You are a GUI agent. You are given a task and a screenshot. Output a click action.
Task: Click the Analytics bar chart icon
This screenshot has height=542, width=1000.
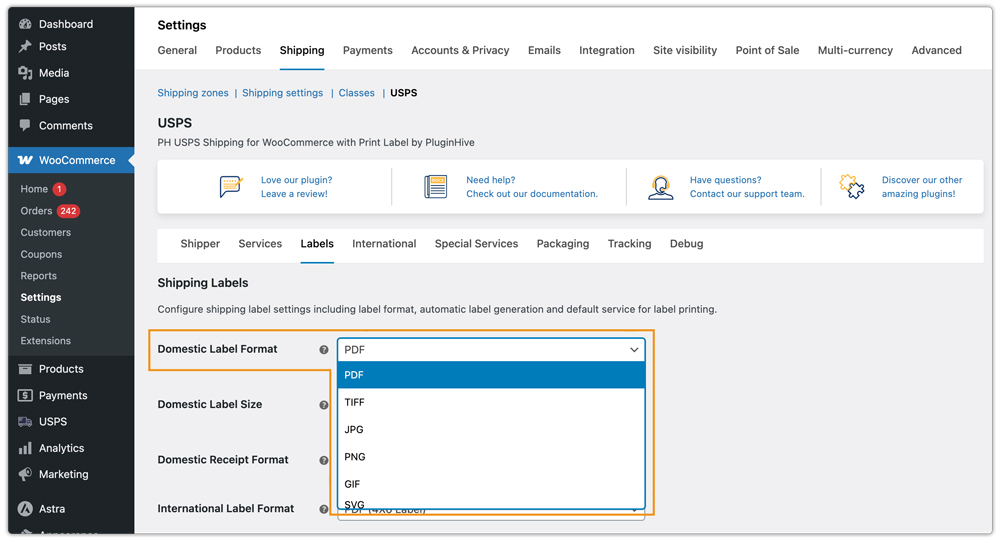[25, 448]
